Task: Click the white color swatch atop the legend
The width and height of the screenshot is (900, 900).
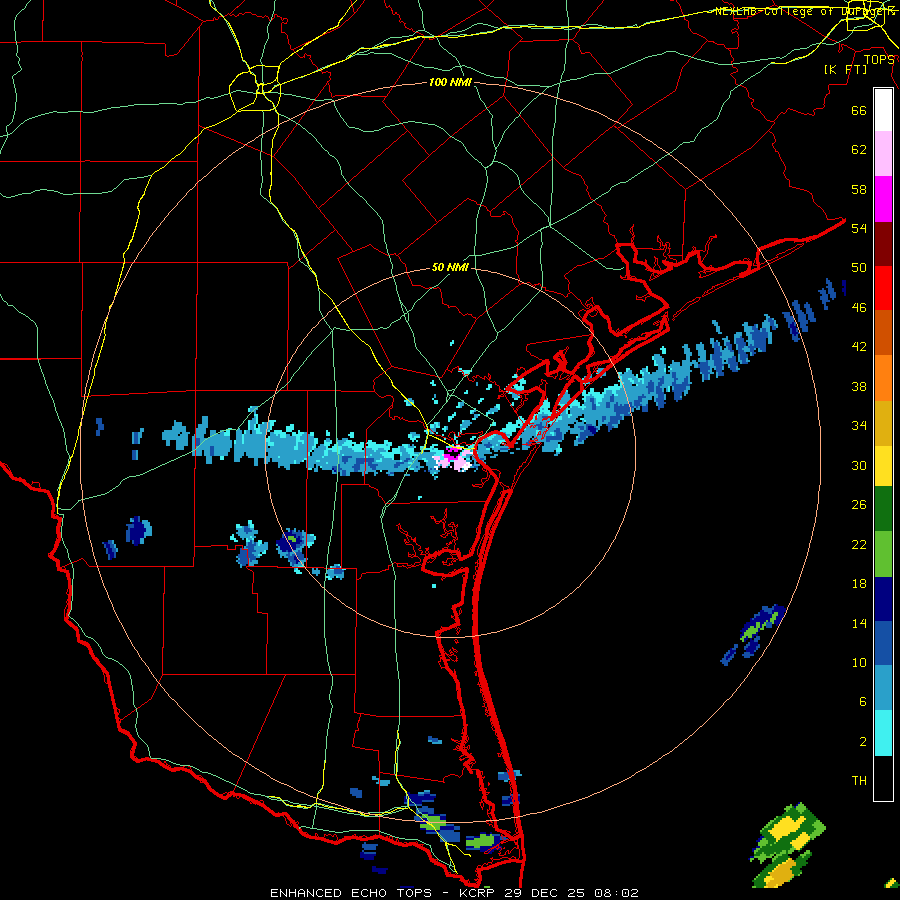Action: pyautogui.click(x=883, y=110)
